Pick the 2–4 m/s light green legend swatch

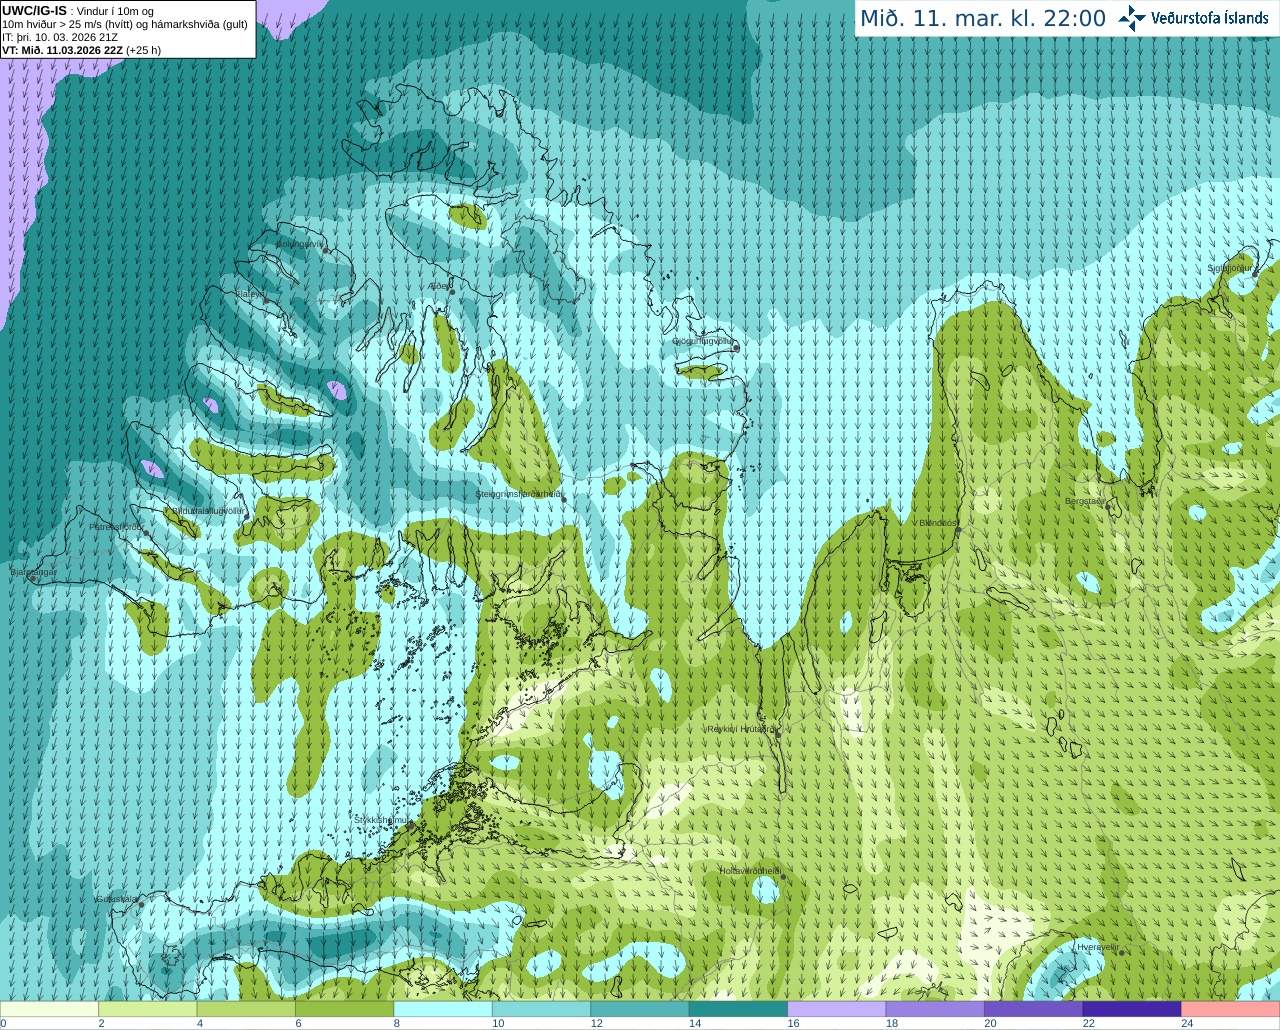pyautogui.click(x=148, y=1009)
